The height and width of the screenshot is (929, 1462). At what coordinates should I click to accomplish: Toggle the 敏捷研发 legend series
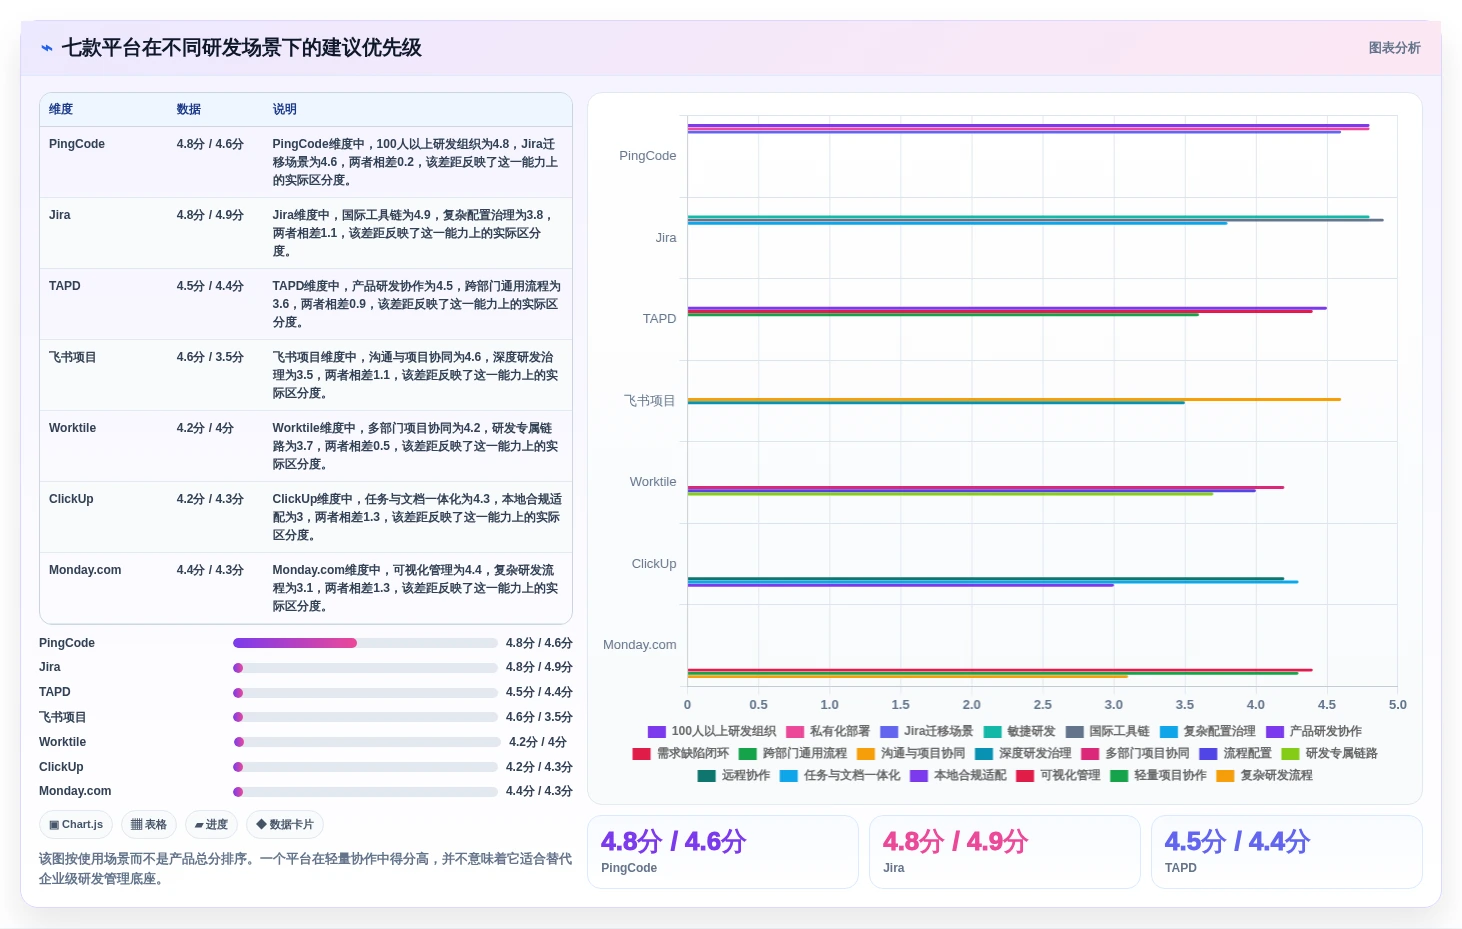point(1019,732)
